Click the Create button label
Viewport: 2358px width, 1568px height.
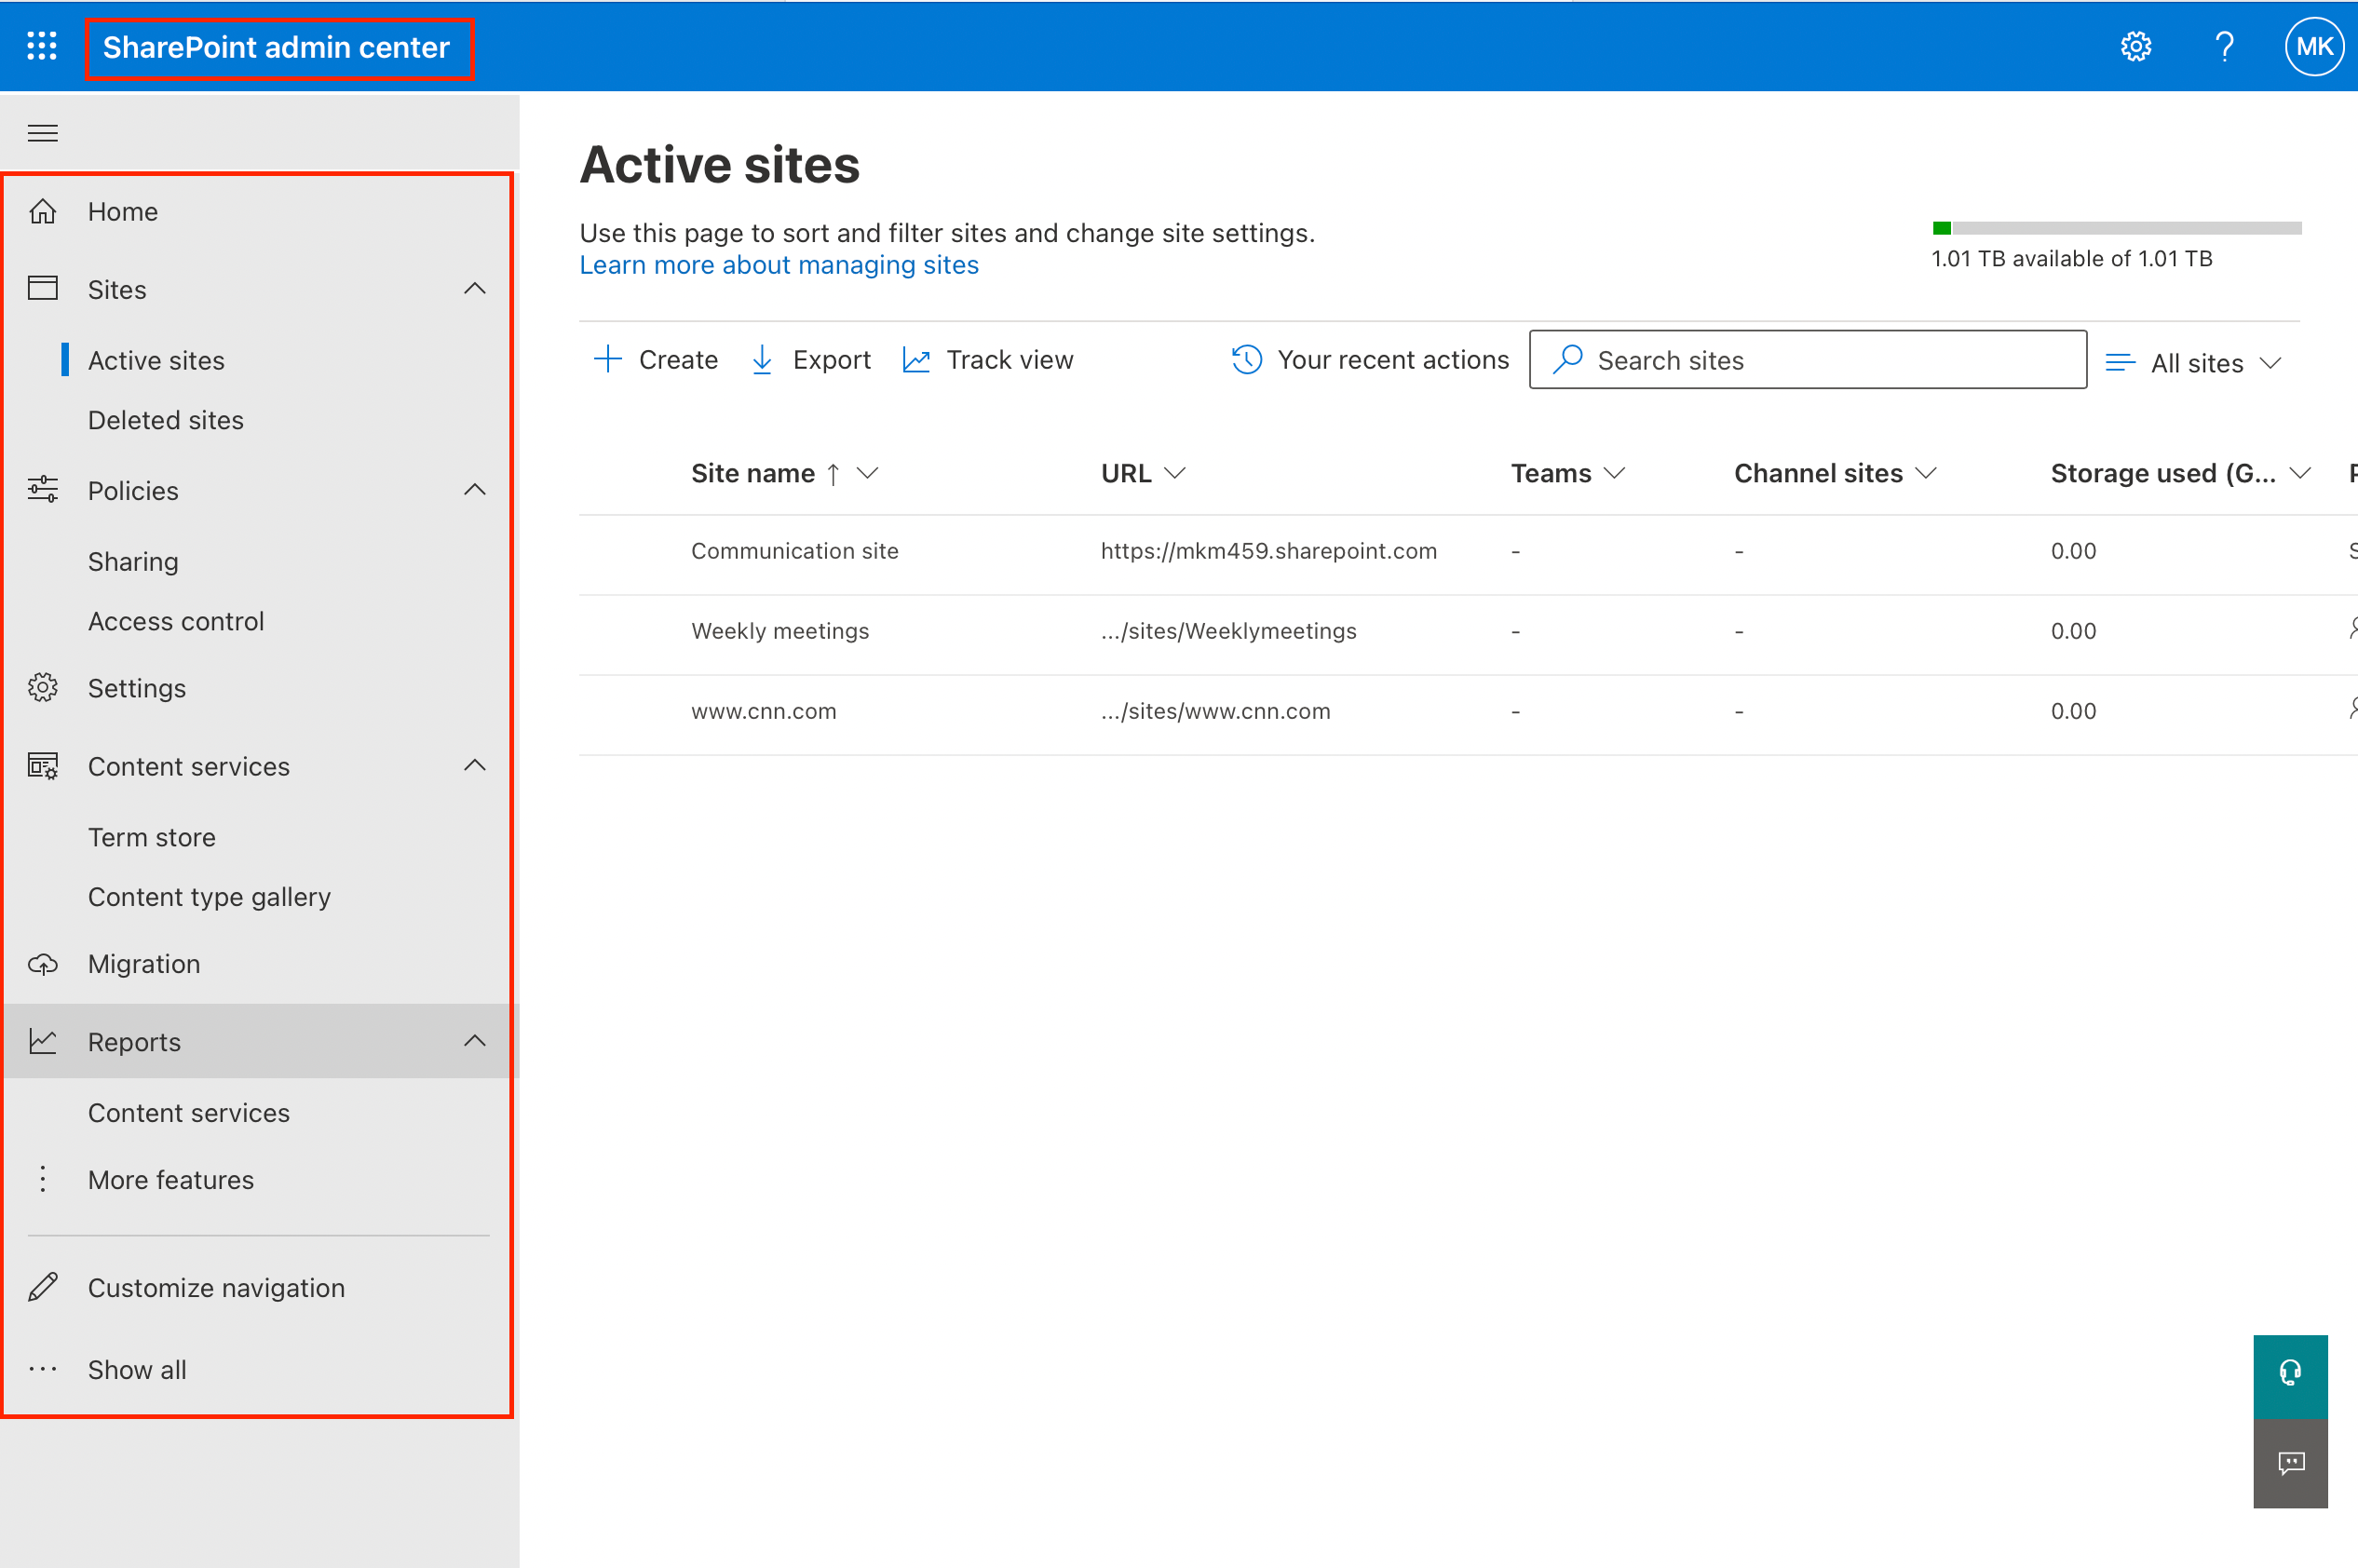678,360
